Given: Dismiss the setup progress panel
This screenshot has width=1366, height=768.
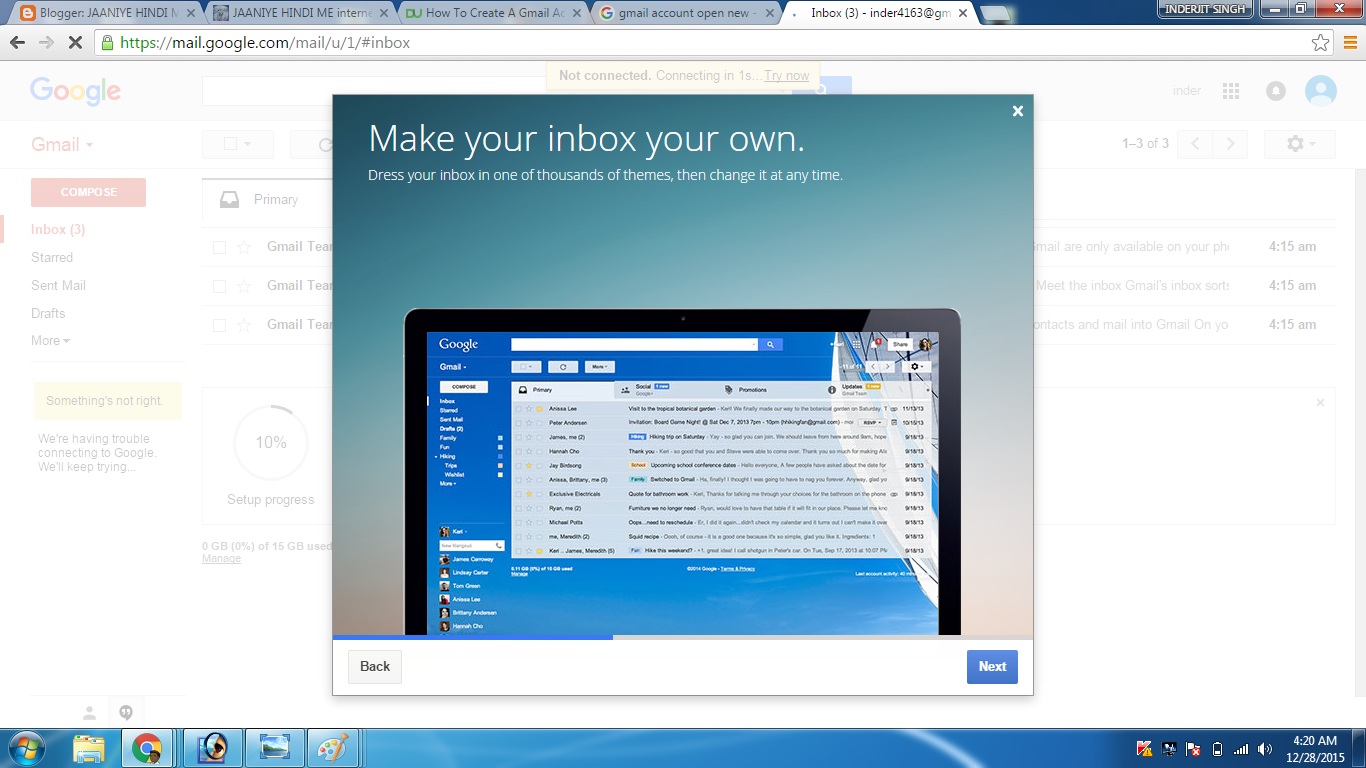Looking at the screenshot, I should pos(1320,402).
